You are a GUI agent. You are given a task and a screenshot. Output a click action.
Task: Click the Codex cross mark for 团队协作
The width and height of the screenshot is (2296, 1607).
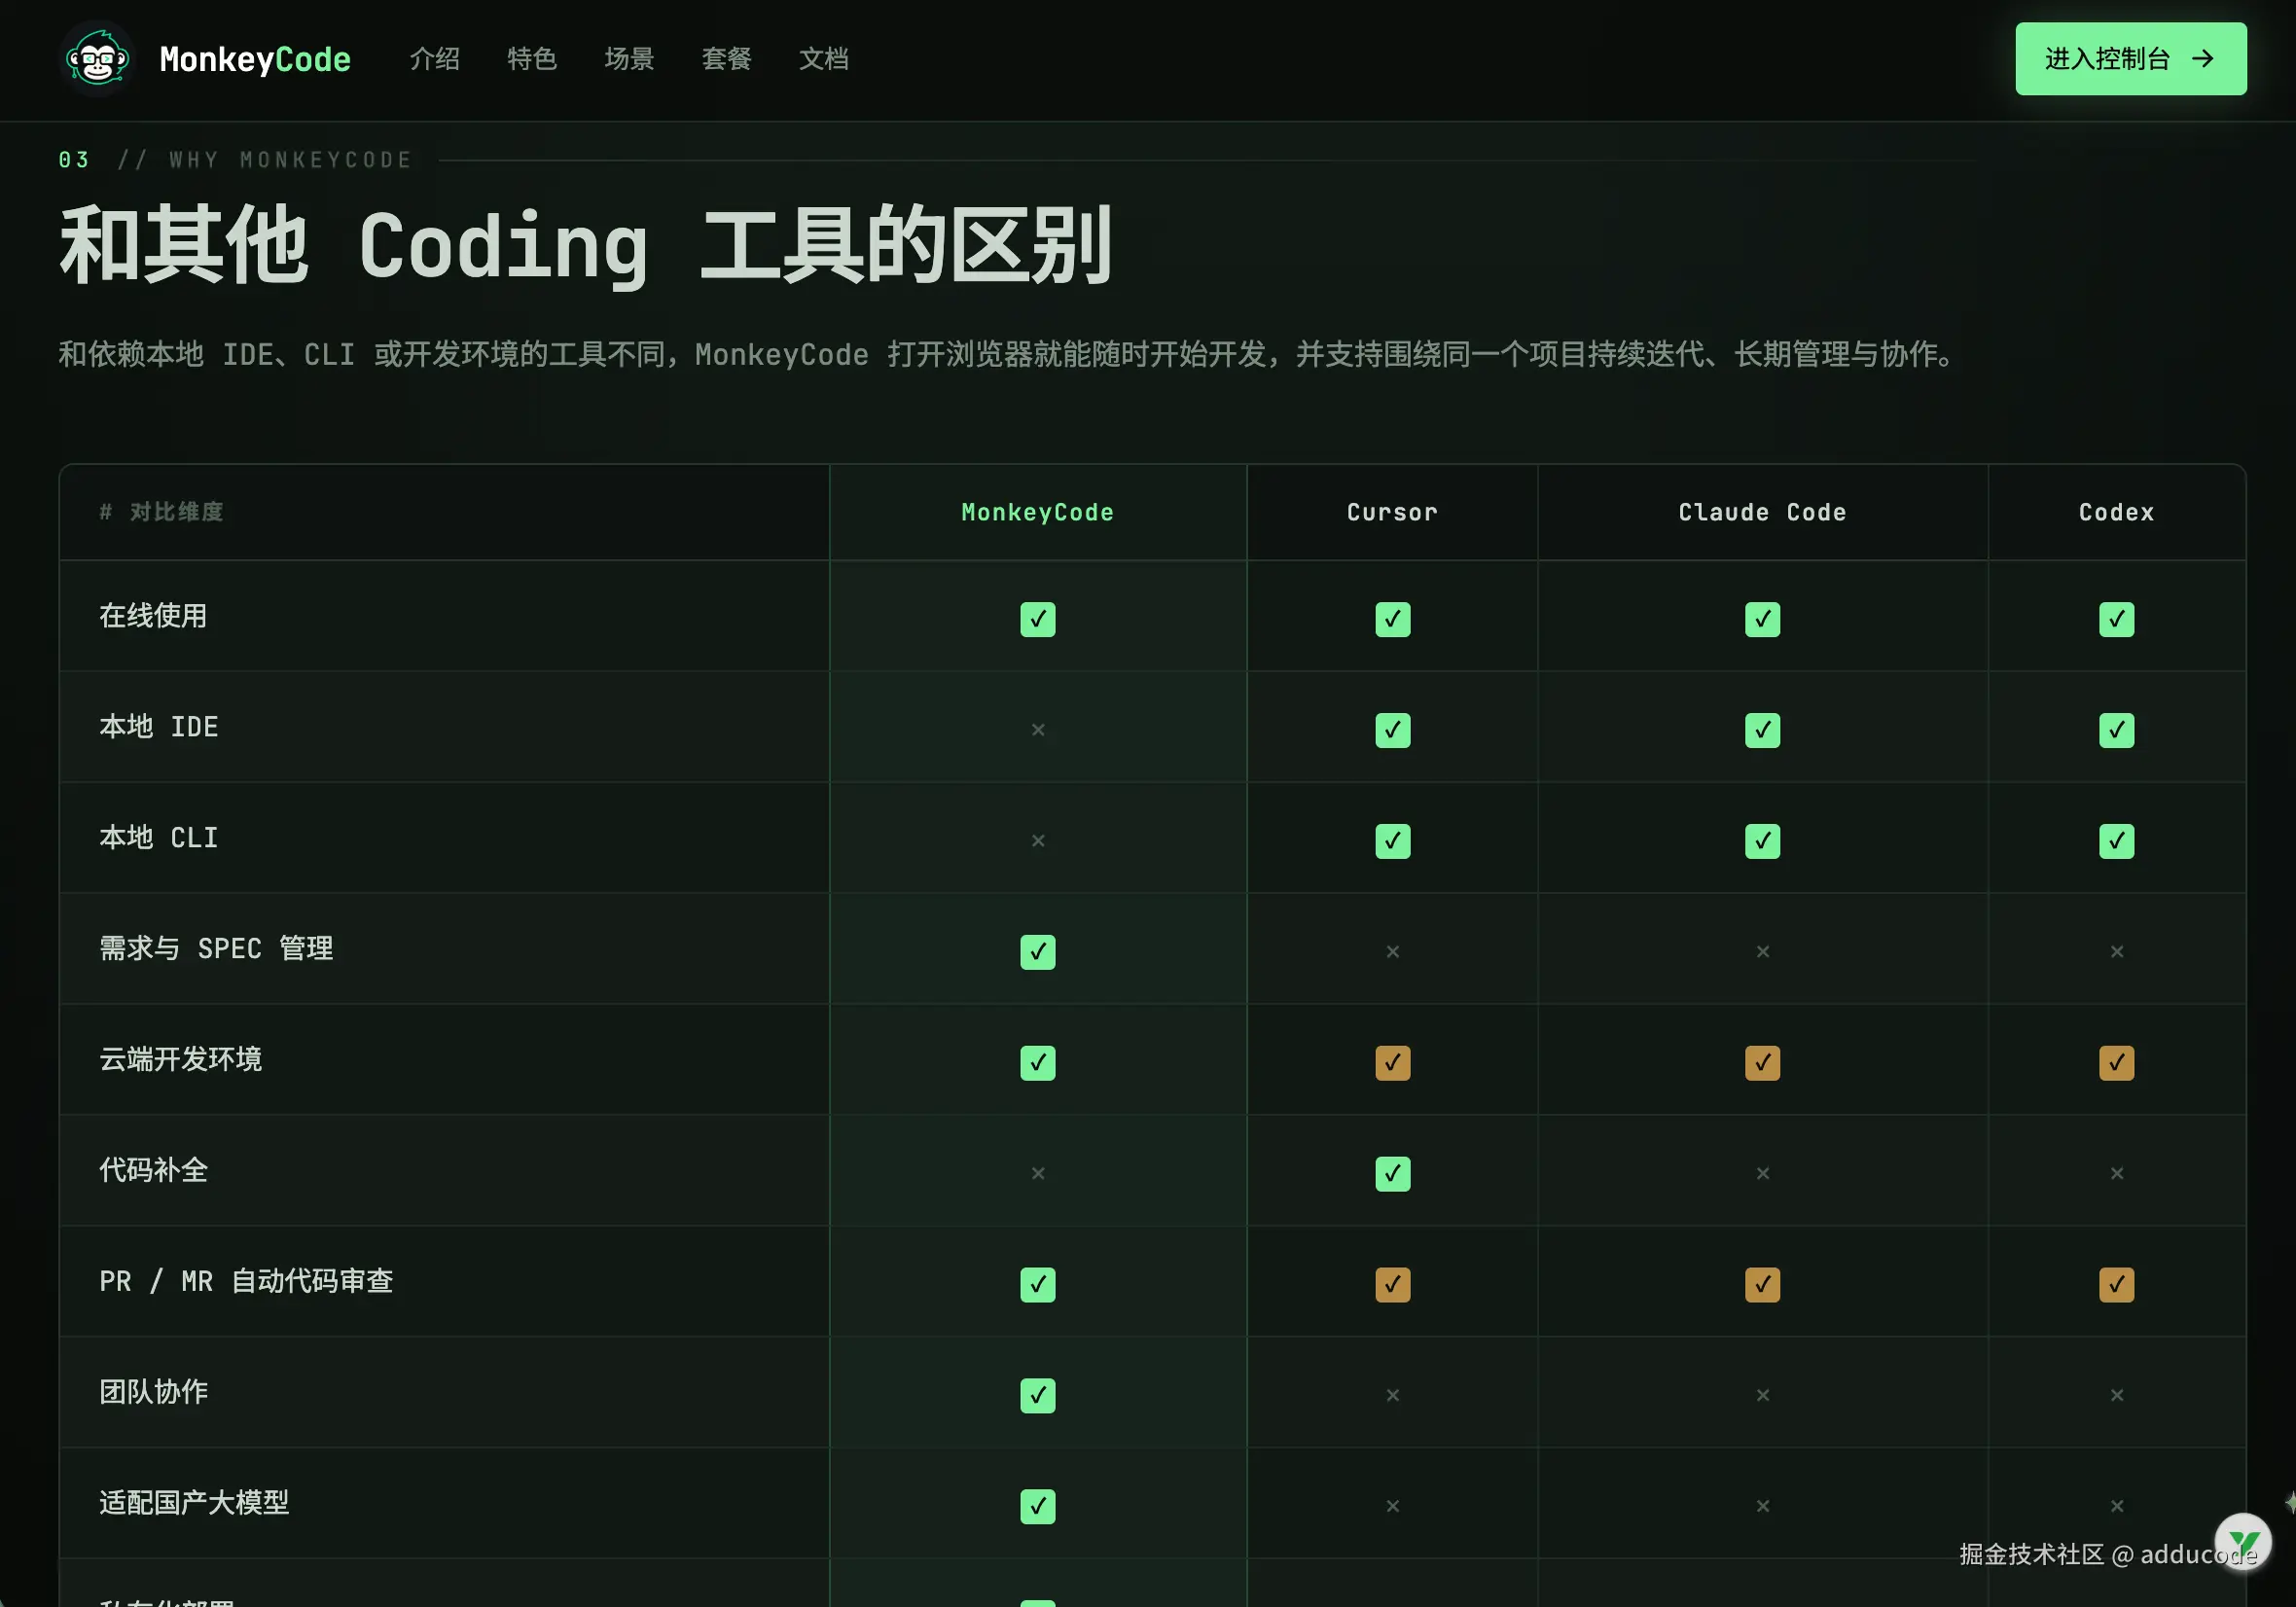tap(2116, 1396)
